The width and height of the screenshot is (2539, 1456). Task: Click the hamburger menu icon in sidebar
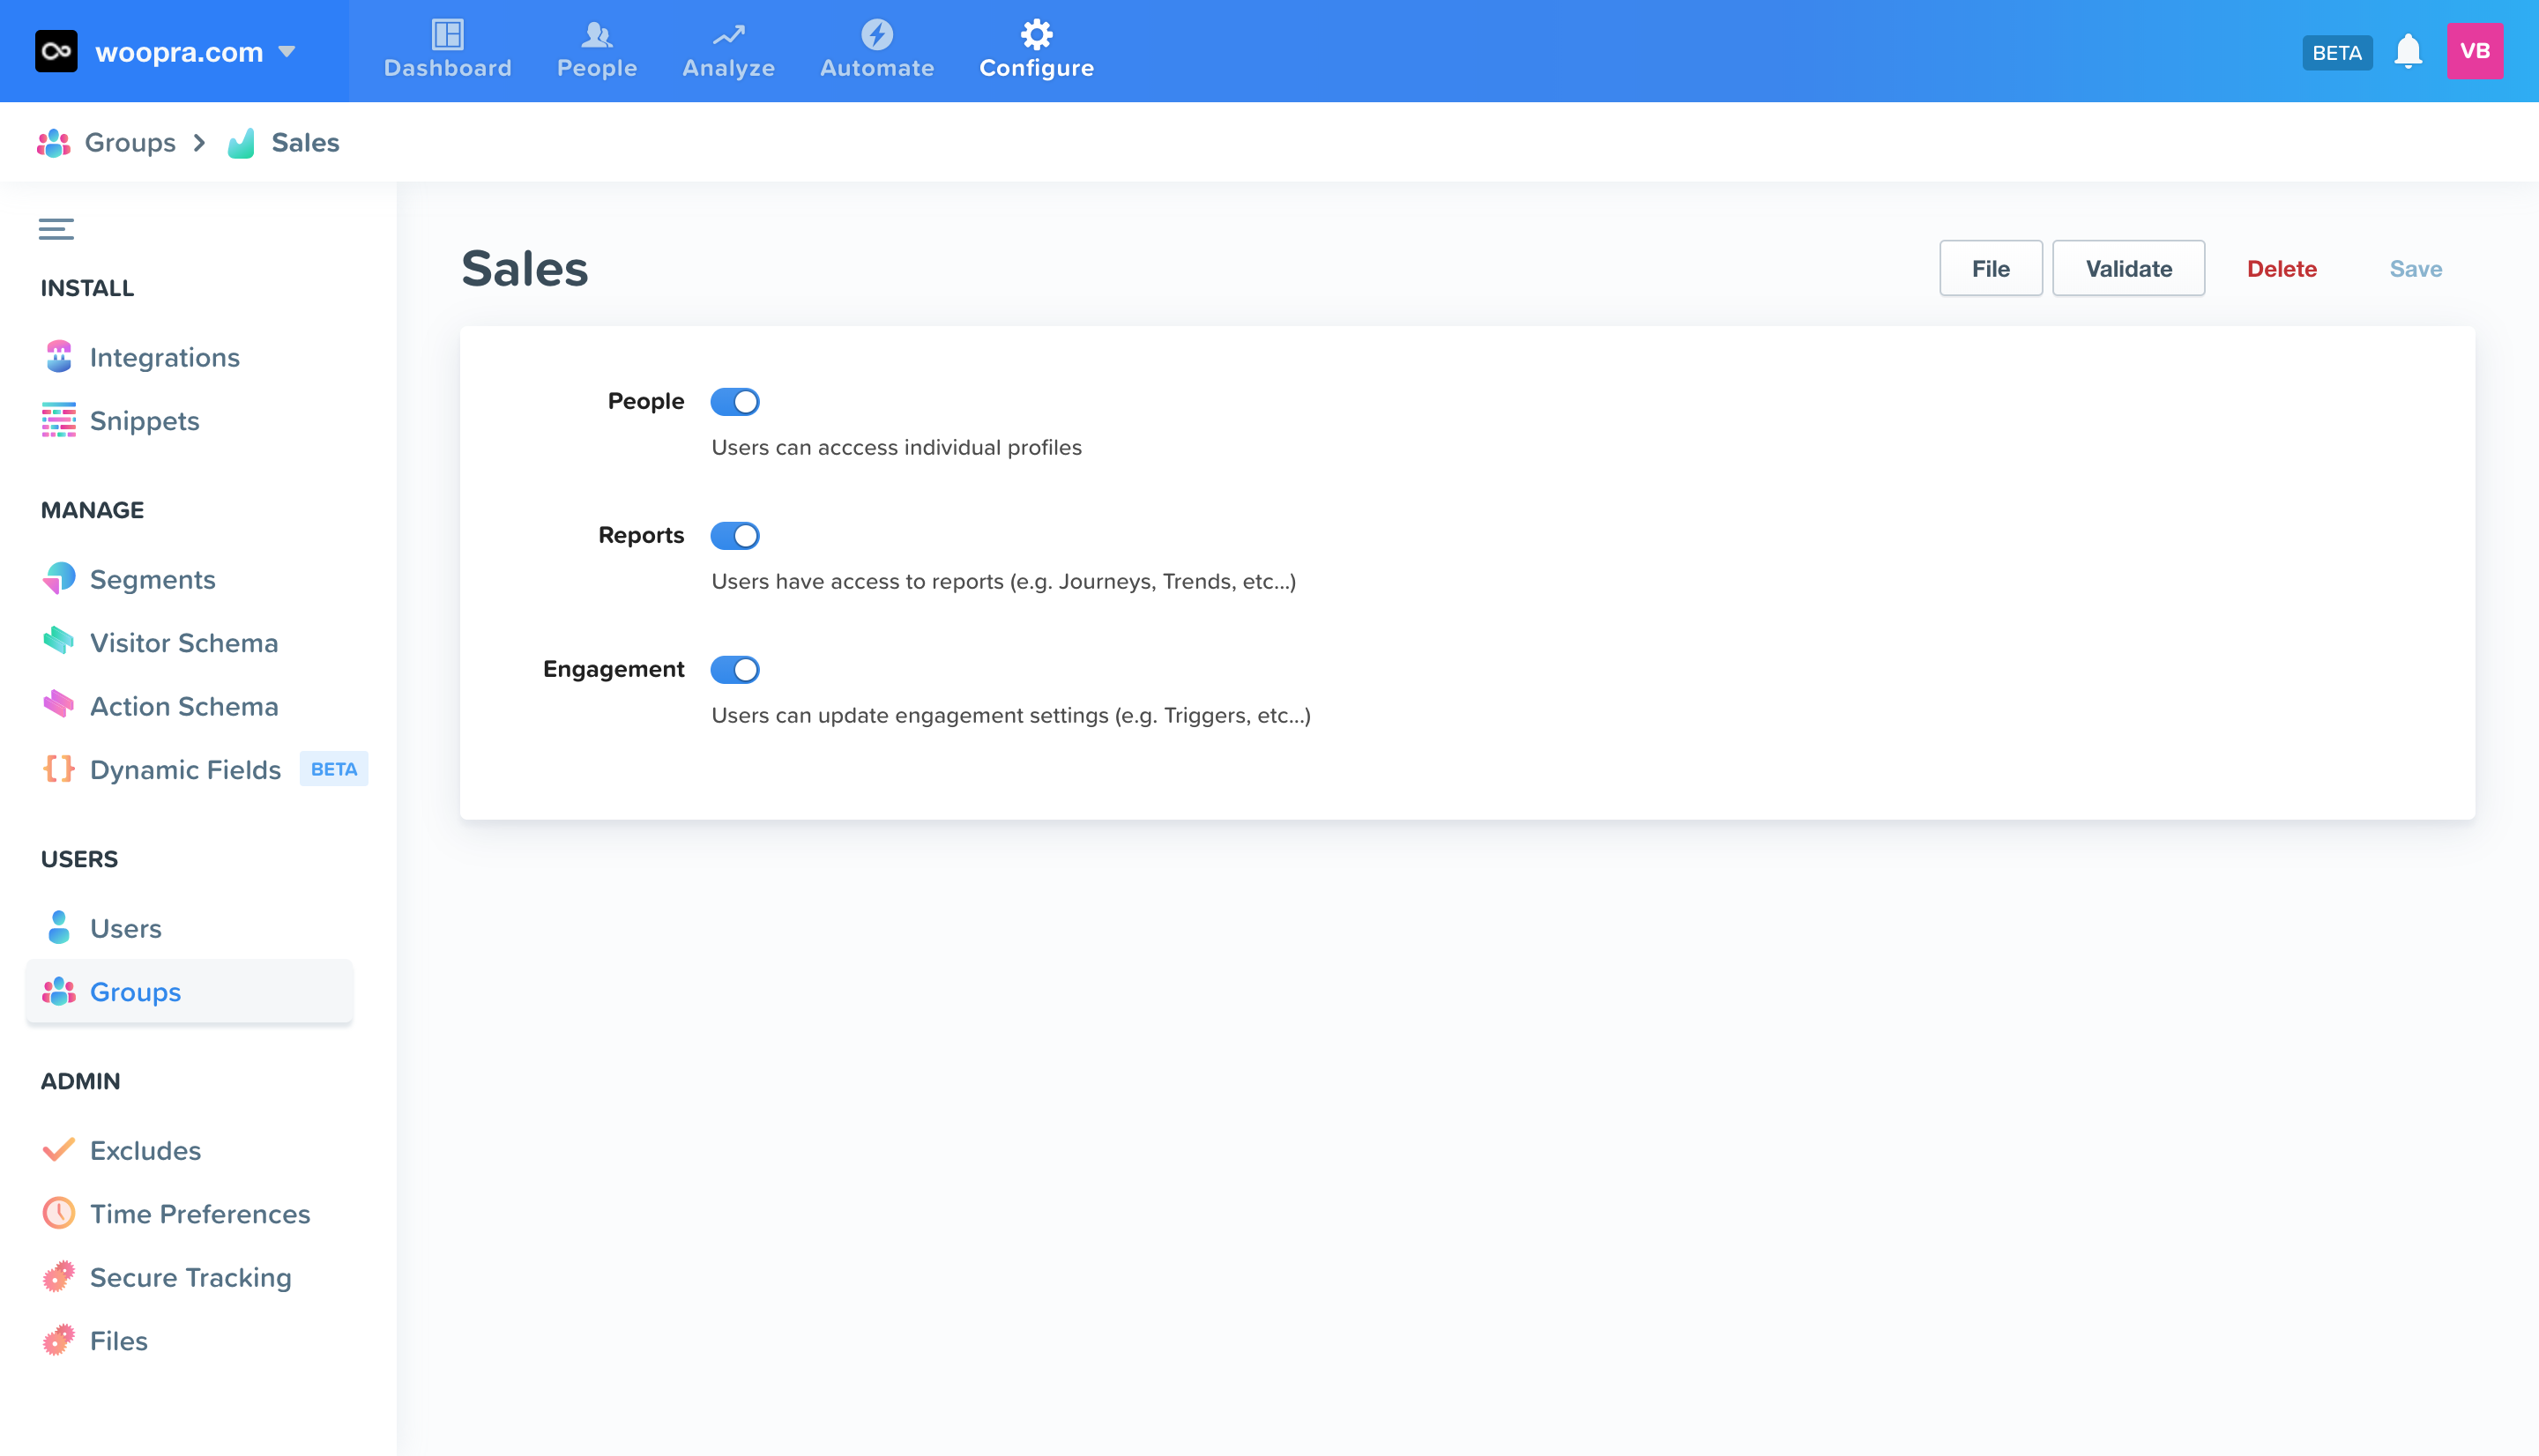click(56, 229)
